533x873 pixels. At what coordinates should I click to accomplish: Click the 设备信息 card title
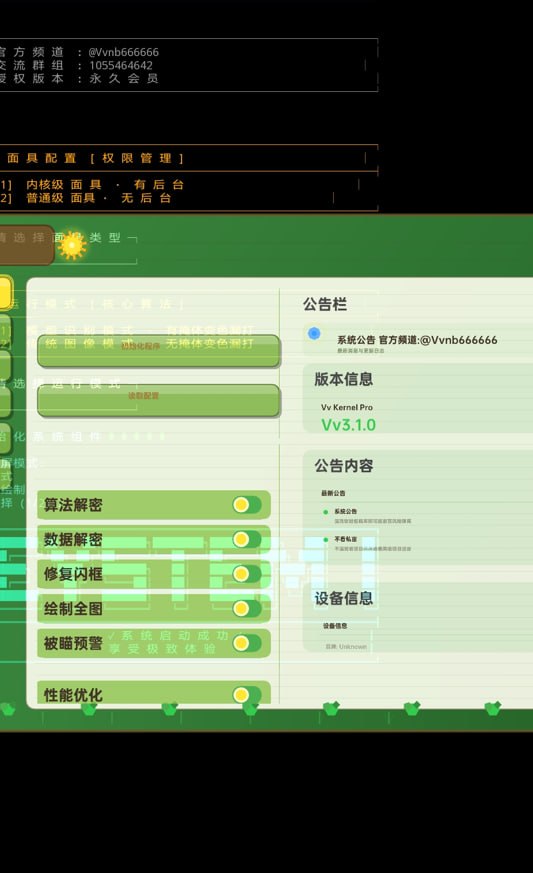pyautogui.click(x=344, y=599)
